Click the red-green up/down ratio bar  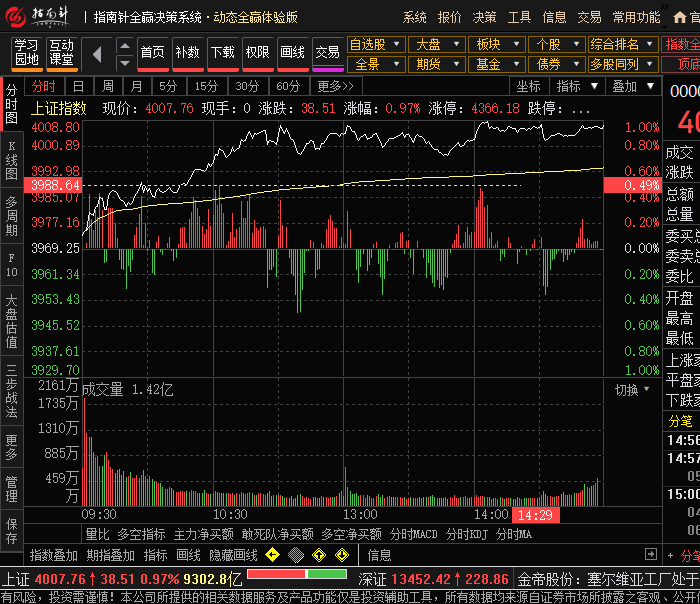[x=297, y=574]
